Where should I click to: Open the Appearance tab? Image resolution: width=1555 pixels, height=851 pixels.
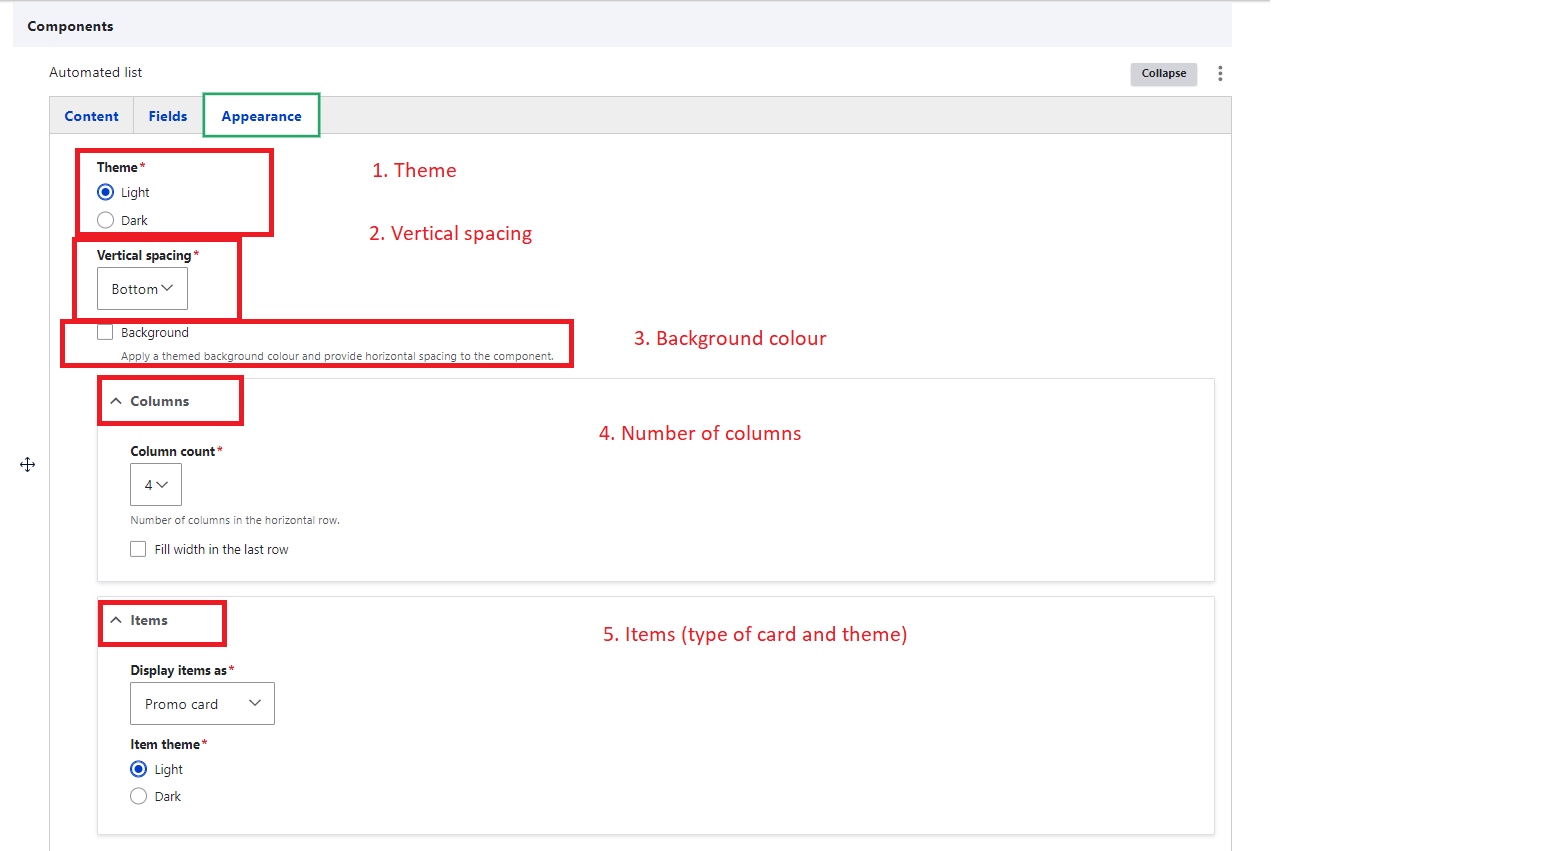(261, 116)
